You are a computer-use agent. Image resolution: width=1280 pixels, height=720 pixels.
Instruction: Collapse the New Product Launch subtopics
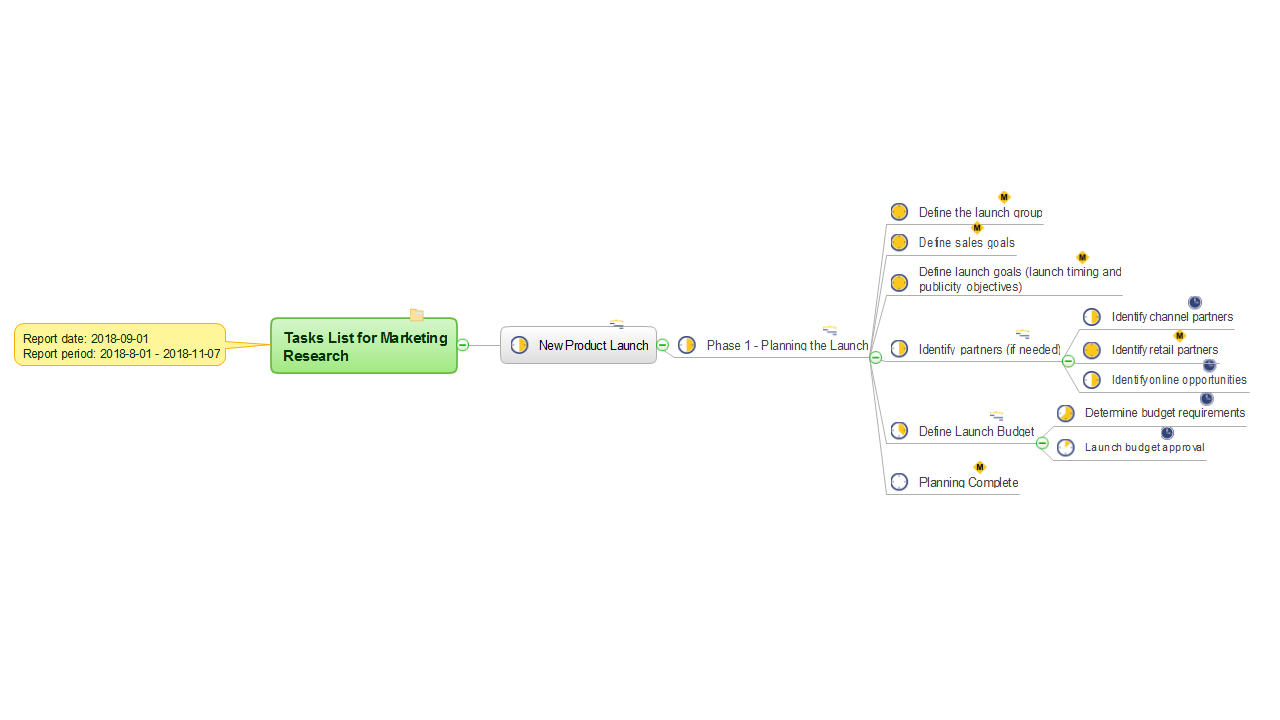tap(663, 345)
